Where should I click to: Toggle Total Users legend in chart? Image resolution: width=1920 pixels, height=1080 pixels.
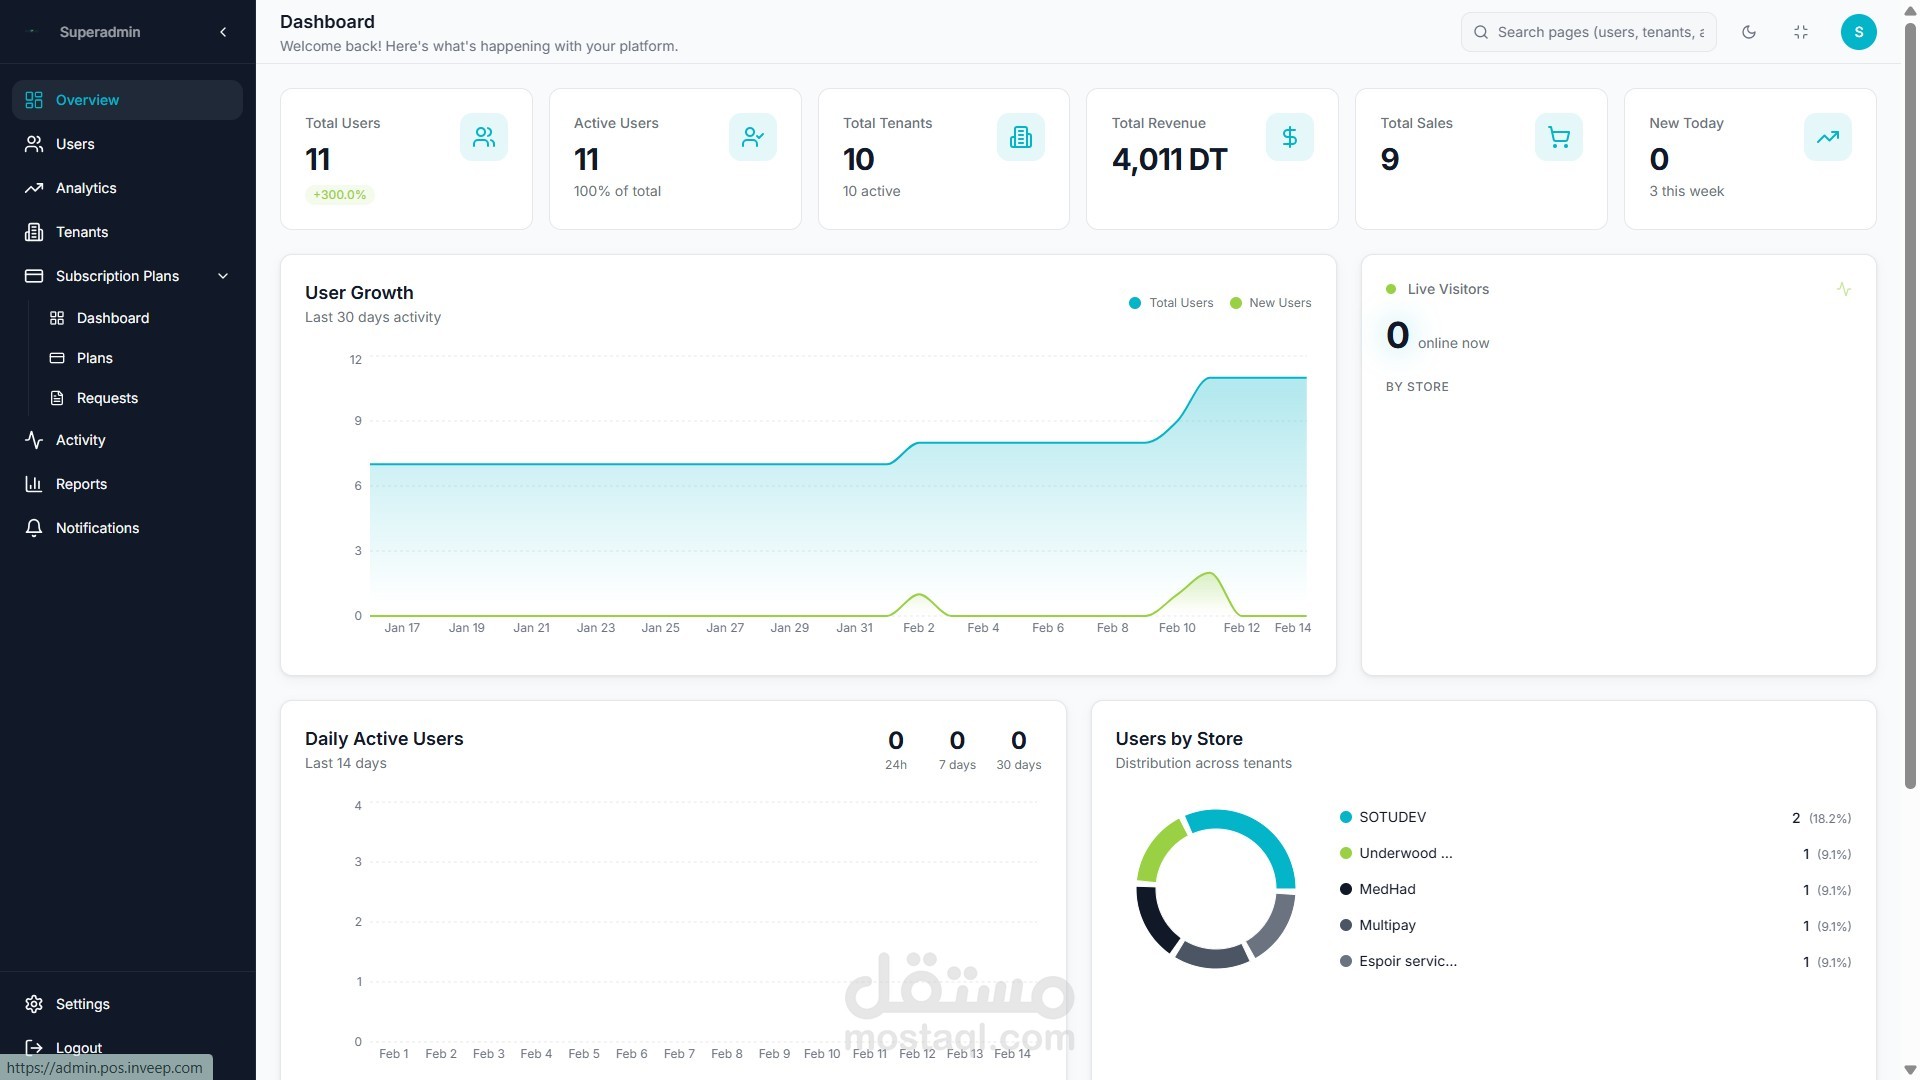[x=1170, y=303]
